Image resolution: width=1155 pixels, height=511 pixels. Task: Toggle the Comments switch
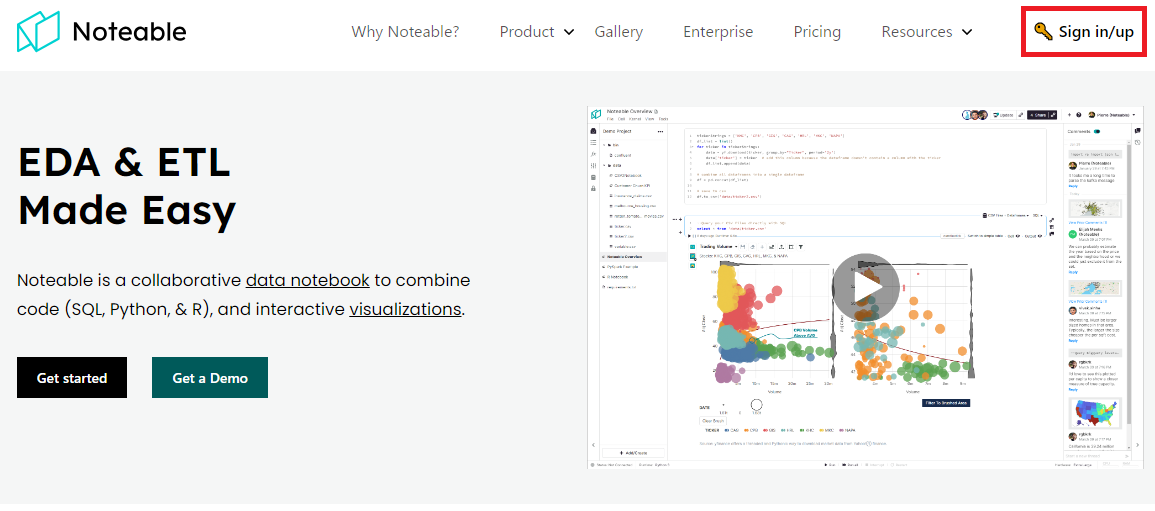click(x=1097, y=131)
